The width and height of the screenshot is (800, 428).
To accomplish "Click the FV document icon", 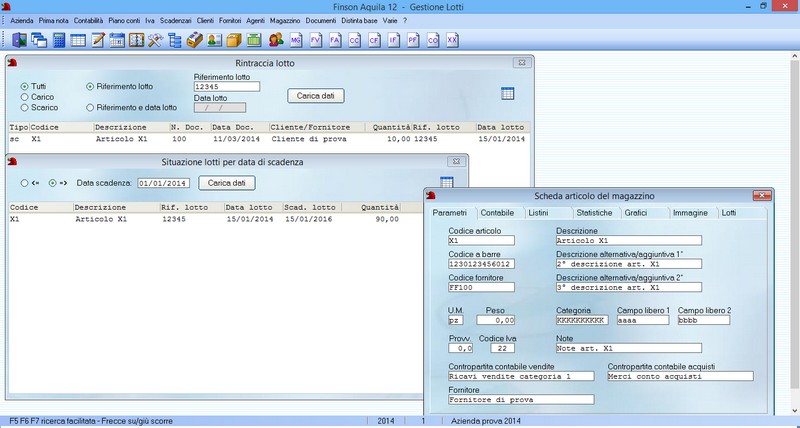I will [x=316, y=40].
